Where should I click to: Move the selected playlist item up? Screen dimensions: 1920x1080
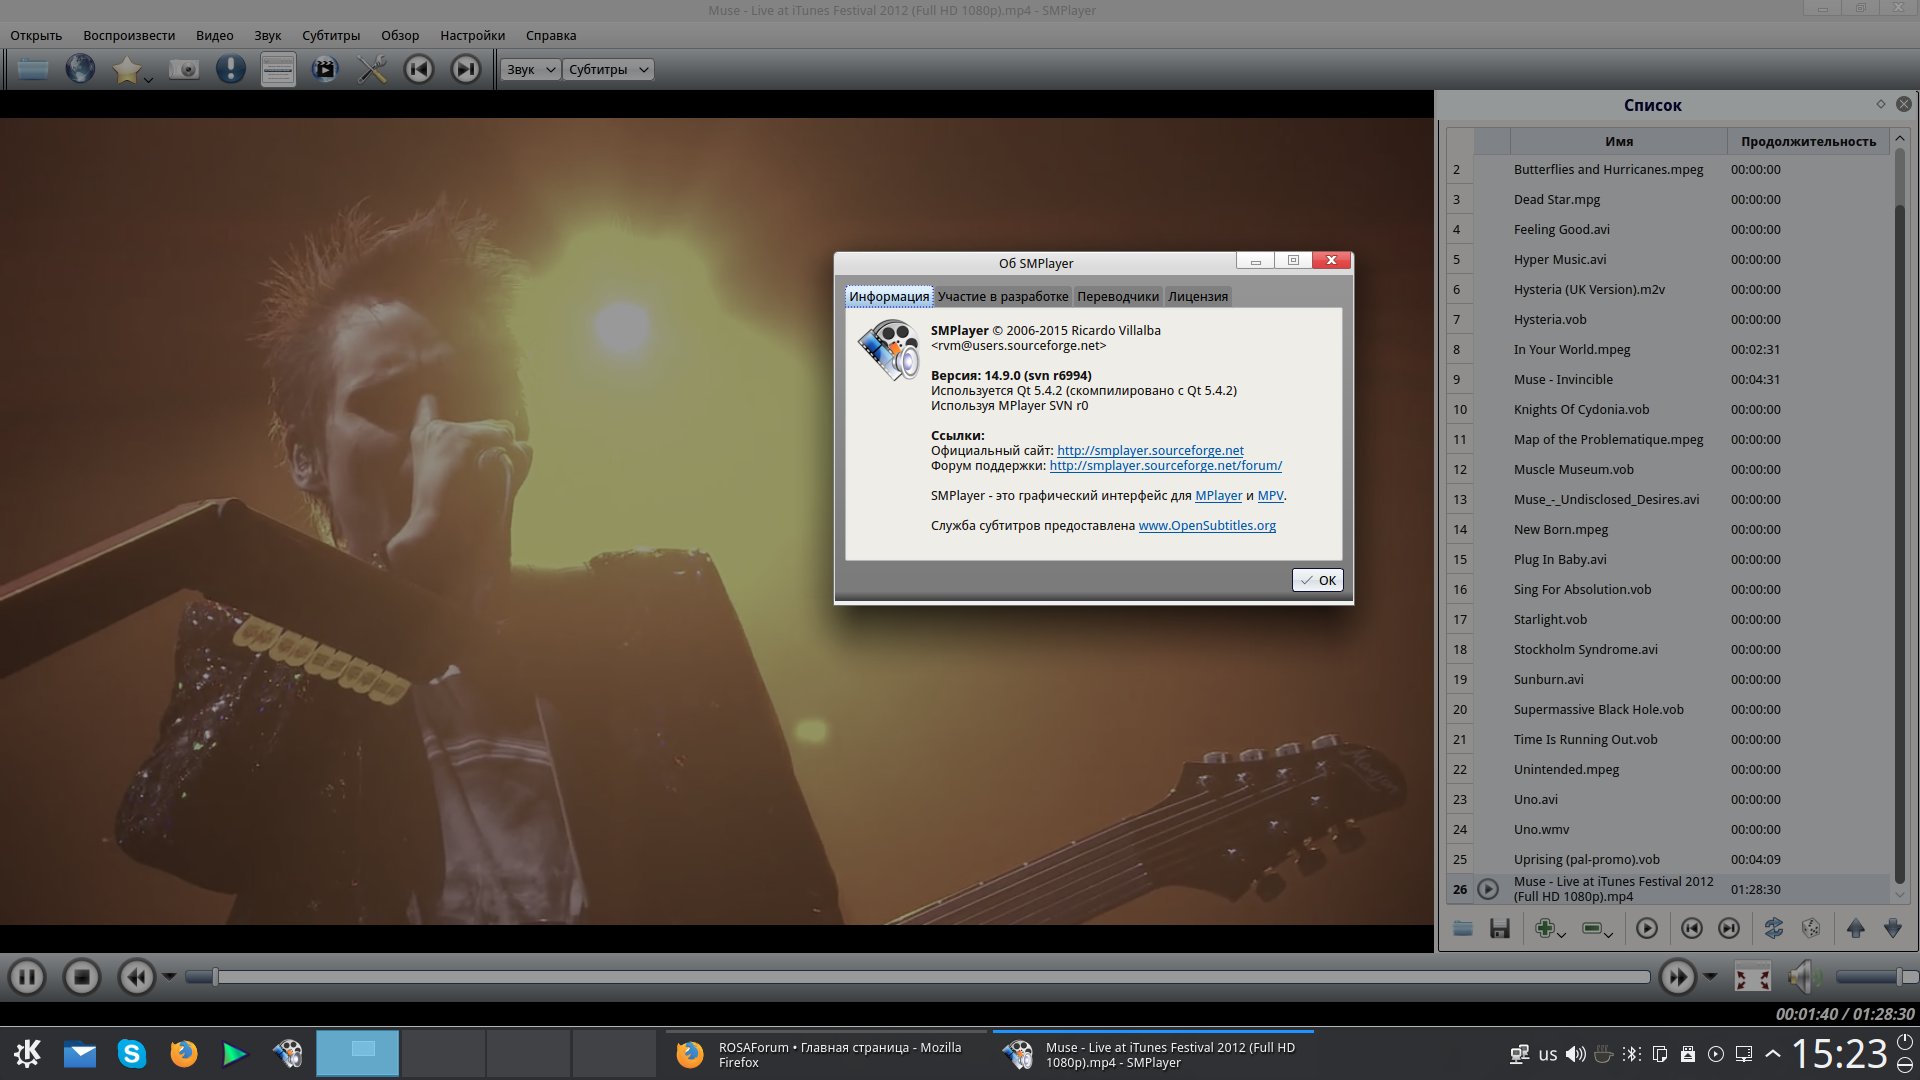[x=1855, y=929]
